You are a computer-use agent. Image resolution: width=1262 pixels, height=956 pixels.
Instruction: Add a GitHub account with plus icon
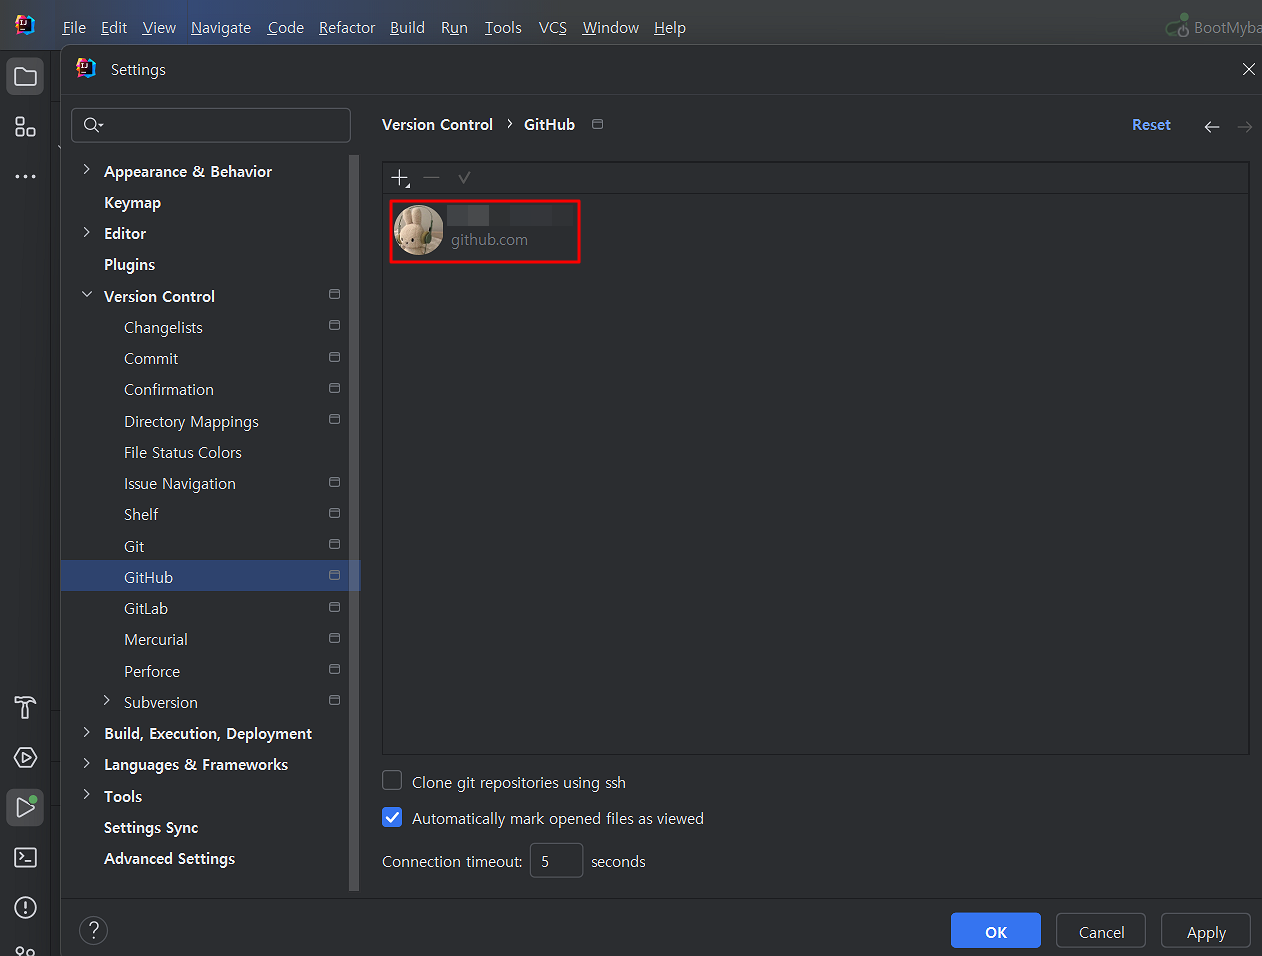point(400,178)
